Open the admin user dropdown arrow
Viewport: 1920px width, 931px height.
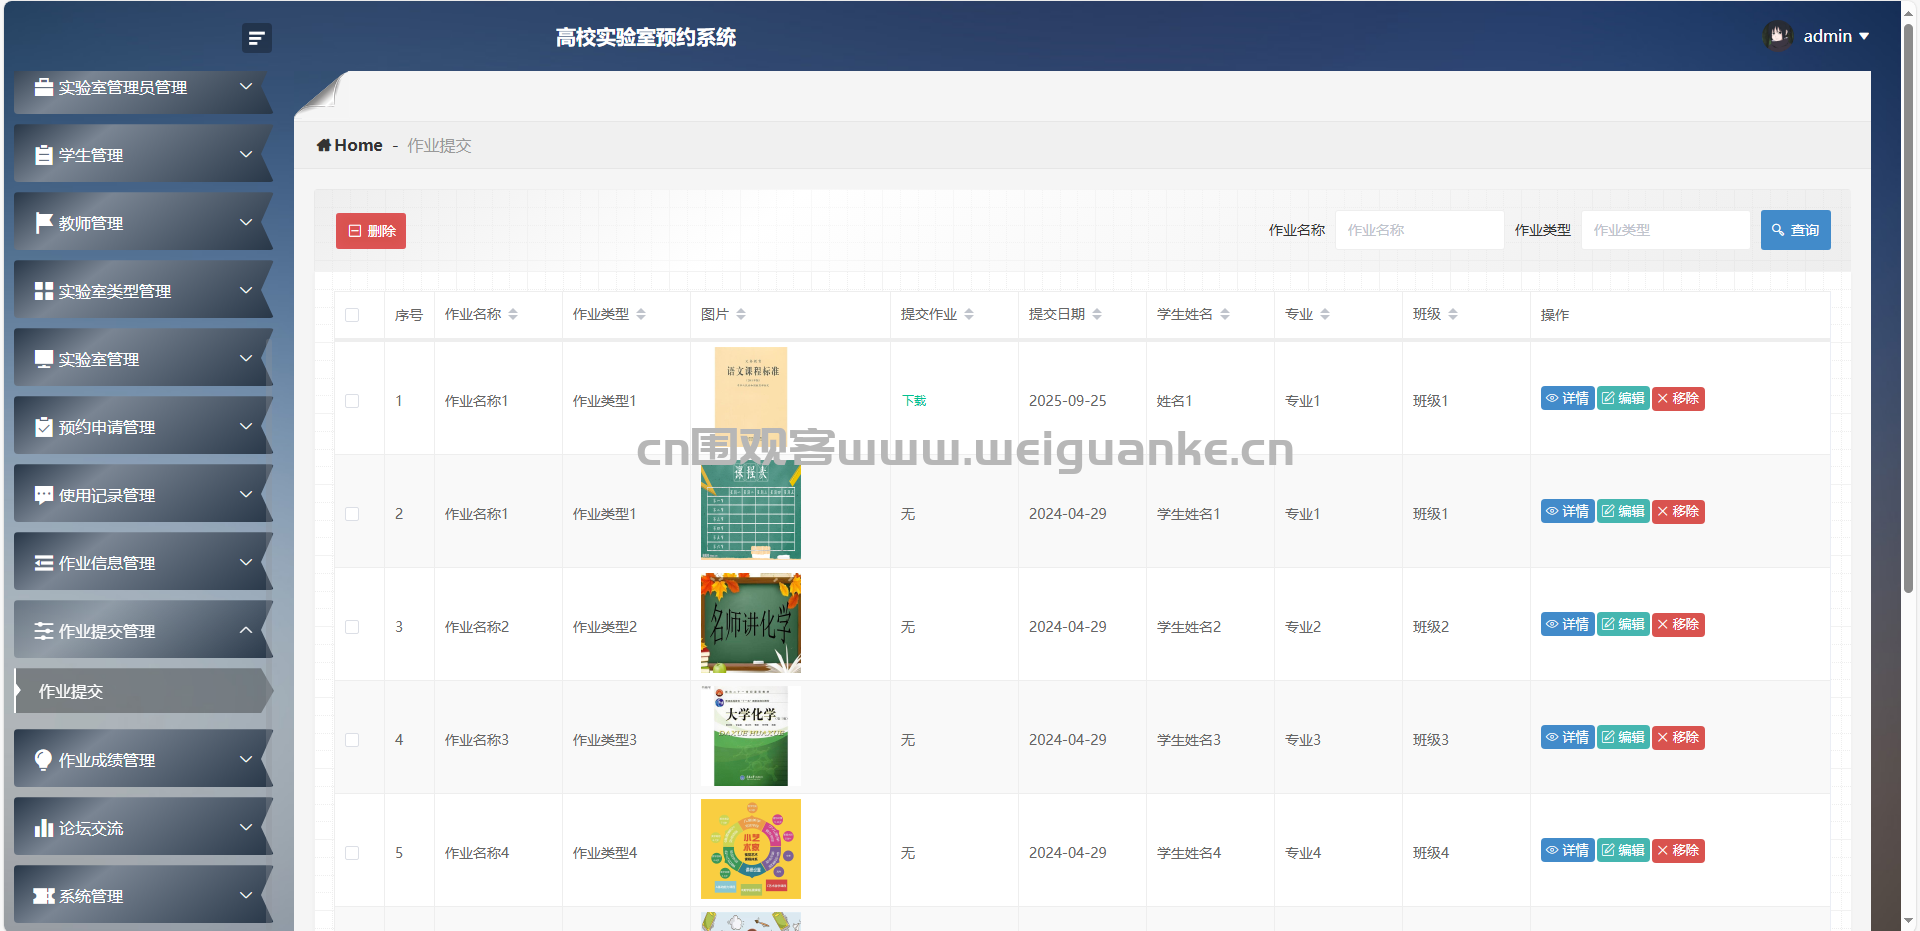click(x=1864, y=37)
